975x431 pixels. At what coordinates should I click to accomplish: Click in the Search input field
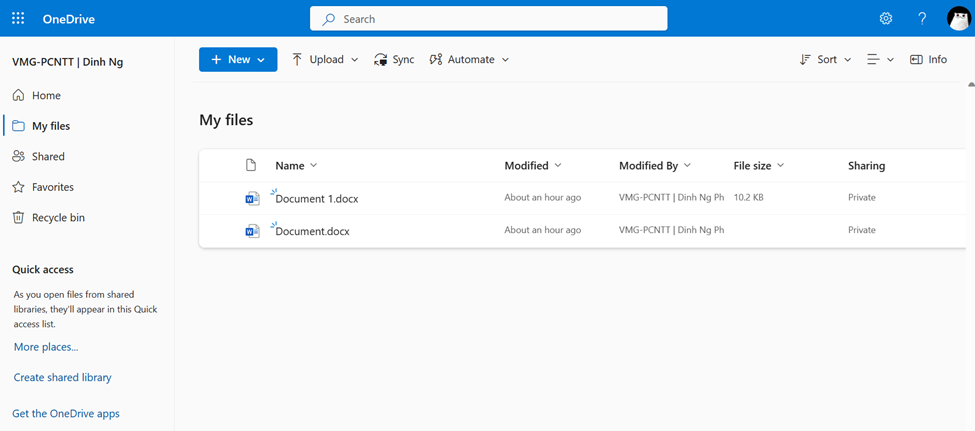489,19
